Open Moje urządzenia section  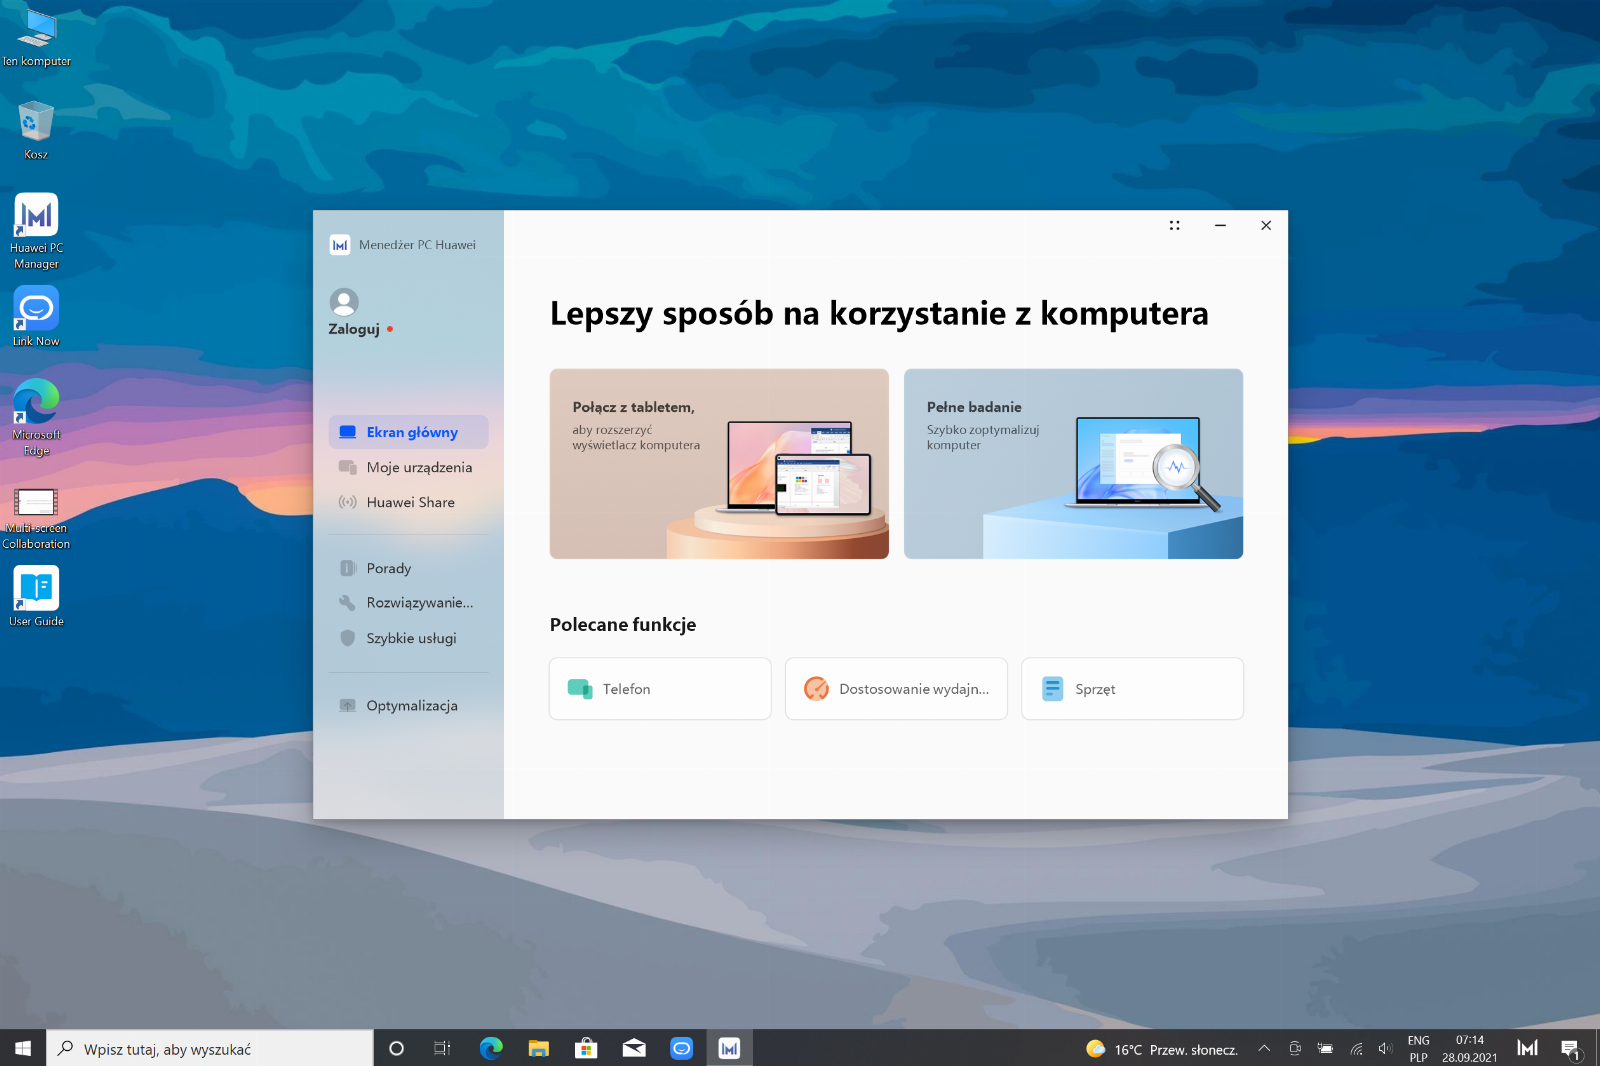tap(408, 467)
